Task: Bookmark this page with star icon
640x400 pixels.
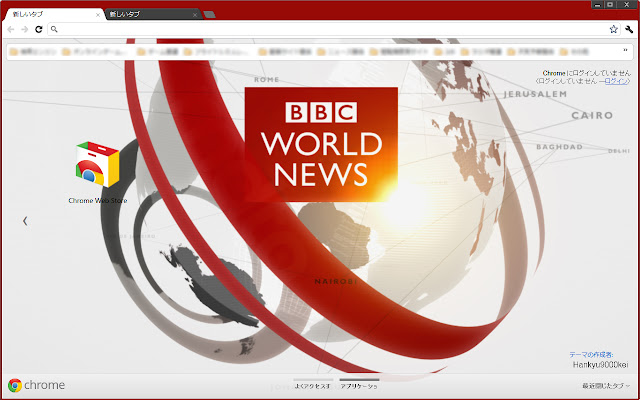Action: (613, 29)
